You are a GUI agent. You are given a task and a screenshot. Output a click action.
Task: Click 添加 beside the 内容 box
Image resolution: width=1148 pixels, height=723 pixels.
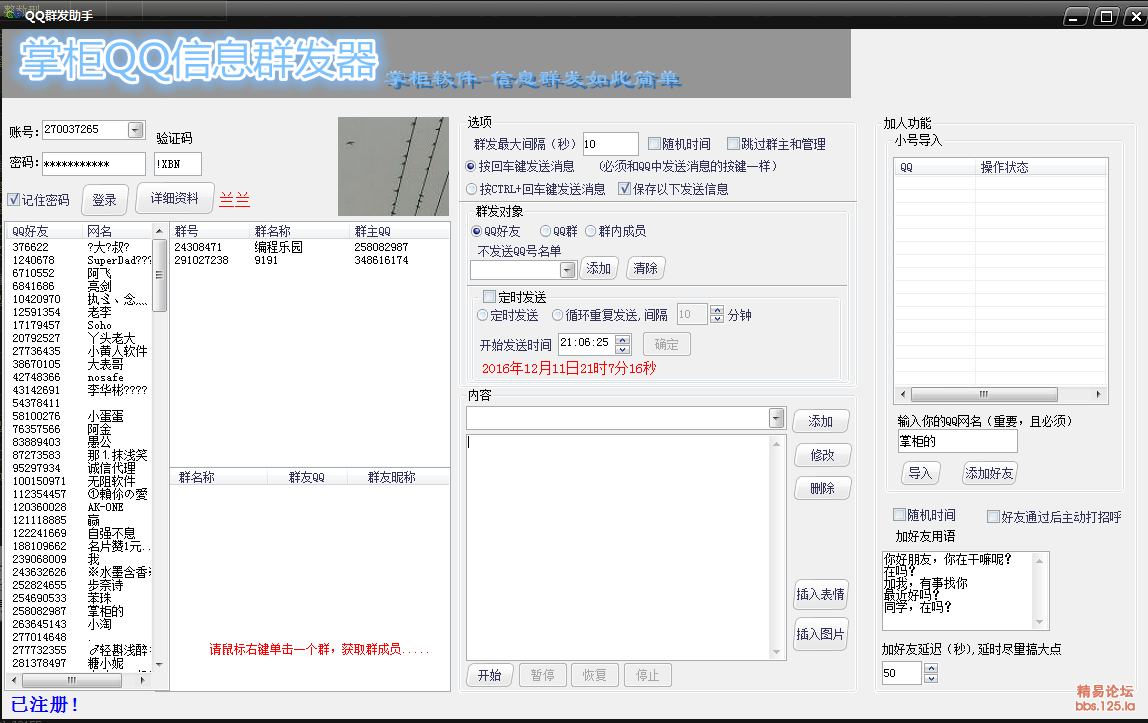821,422
